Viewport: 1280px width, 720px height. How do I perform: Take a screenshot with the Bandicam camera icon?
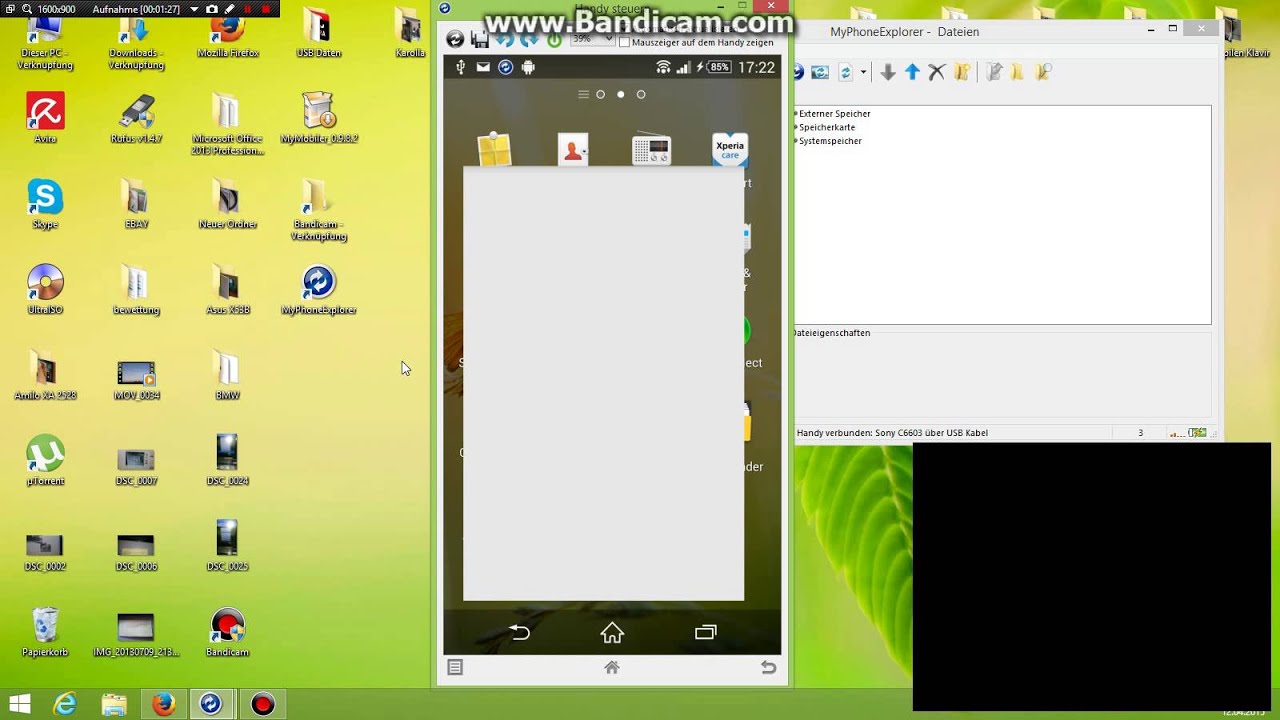[212, 9]
